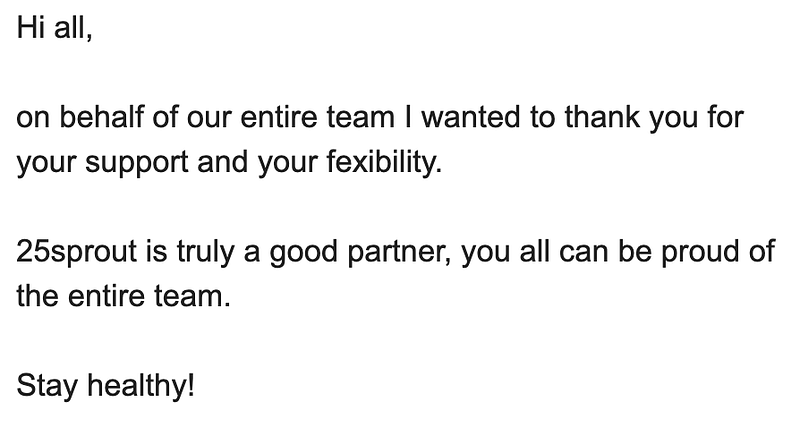
Task: Click the greeting 'Hi all,'
Action: [x=54, y=27]
